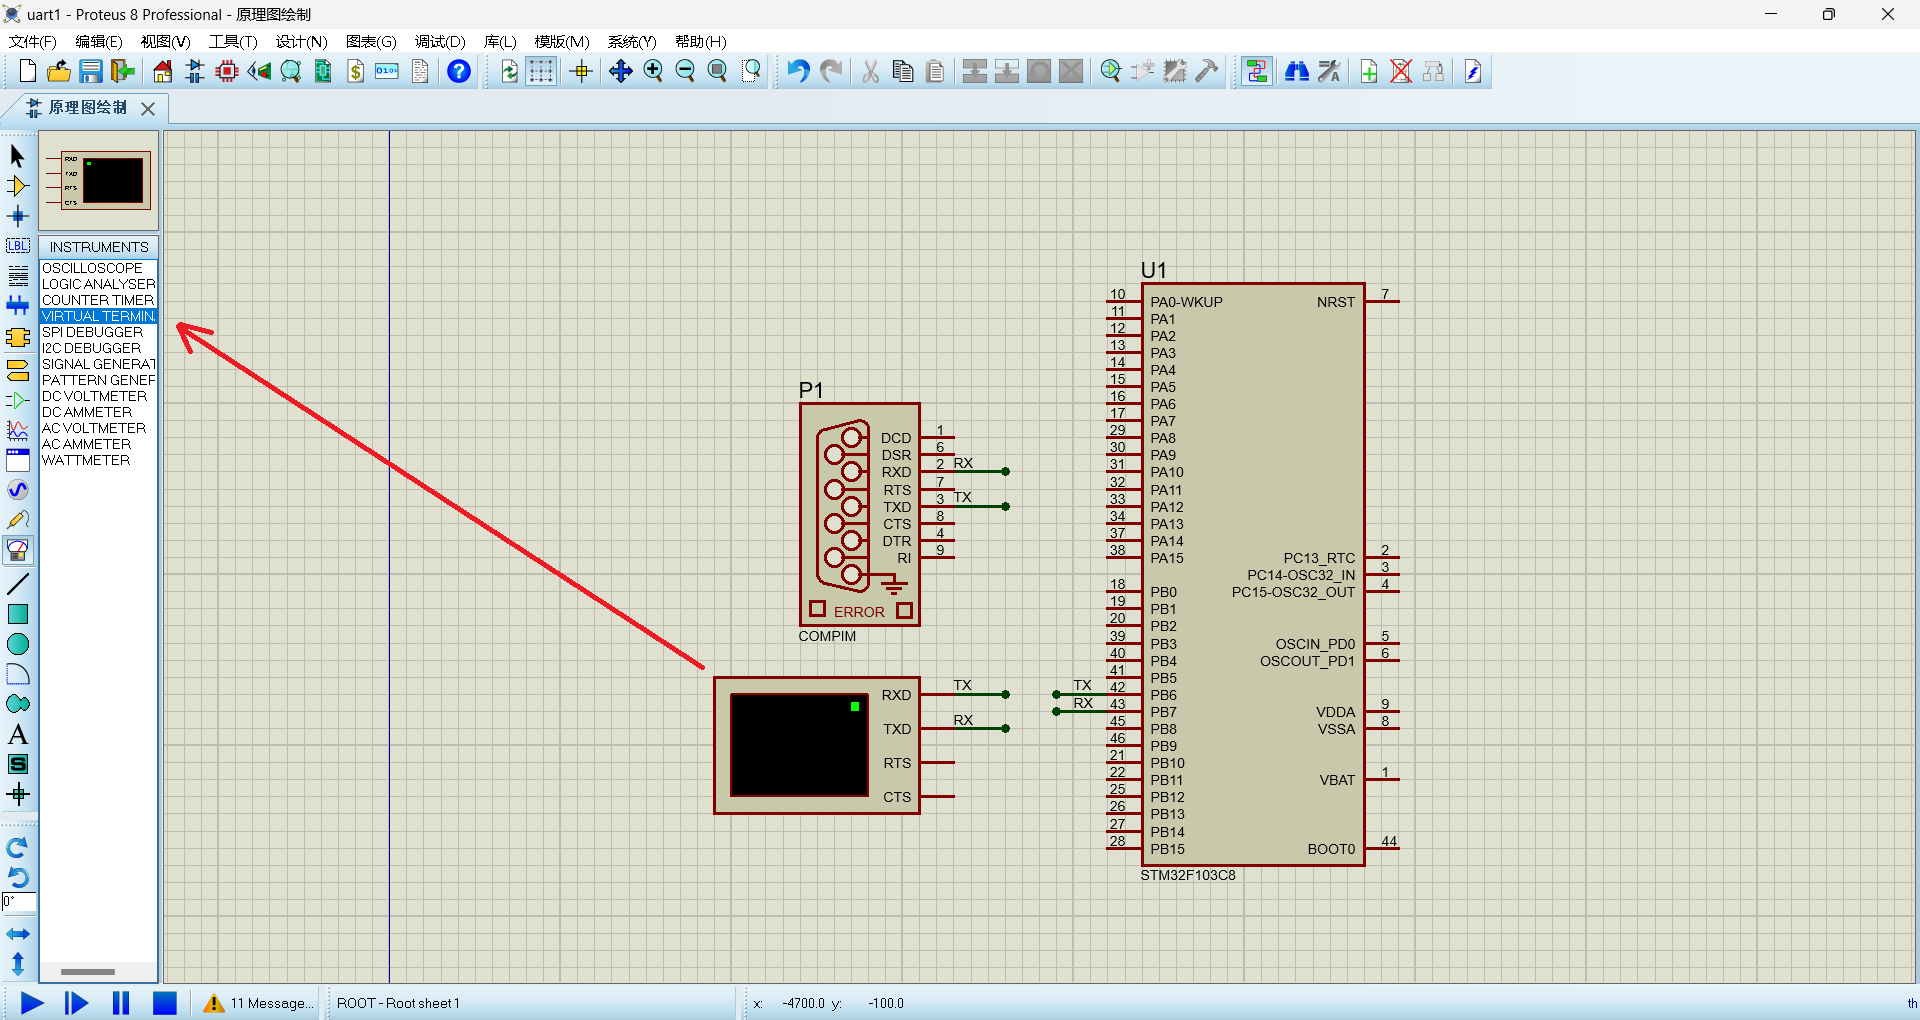Create a new project with the blank page icon
The width and height of the screenshot is (1920, 1020).
click(x=28, y=71)
